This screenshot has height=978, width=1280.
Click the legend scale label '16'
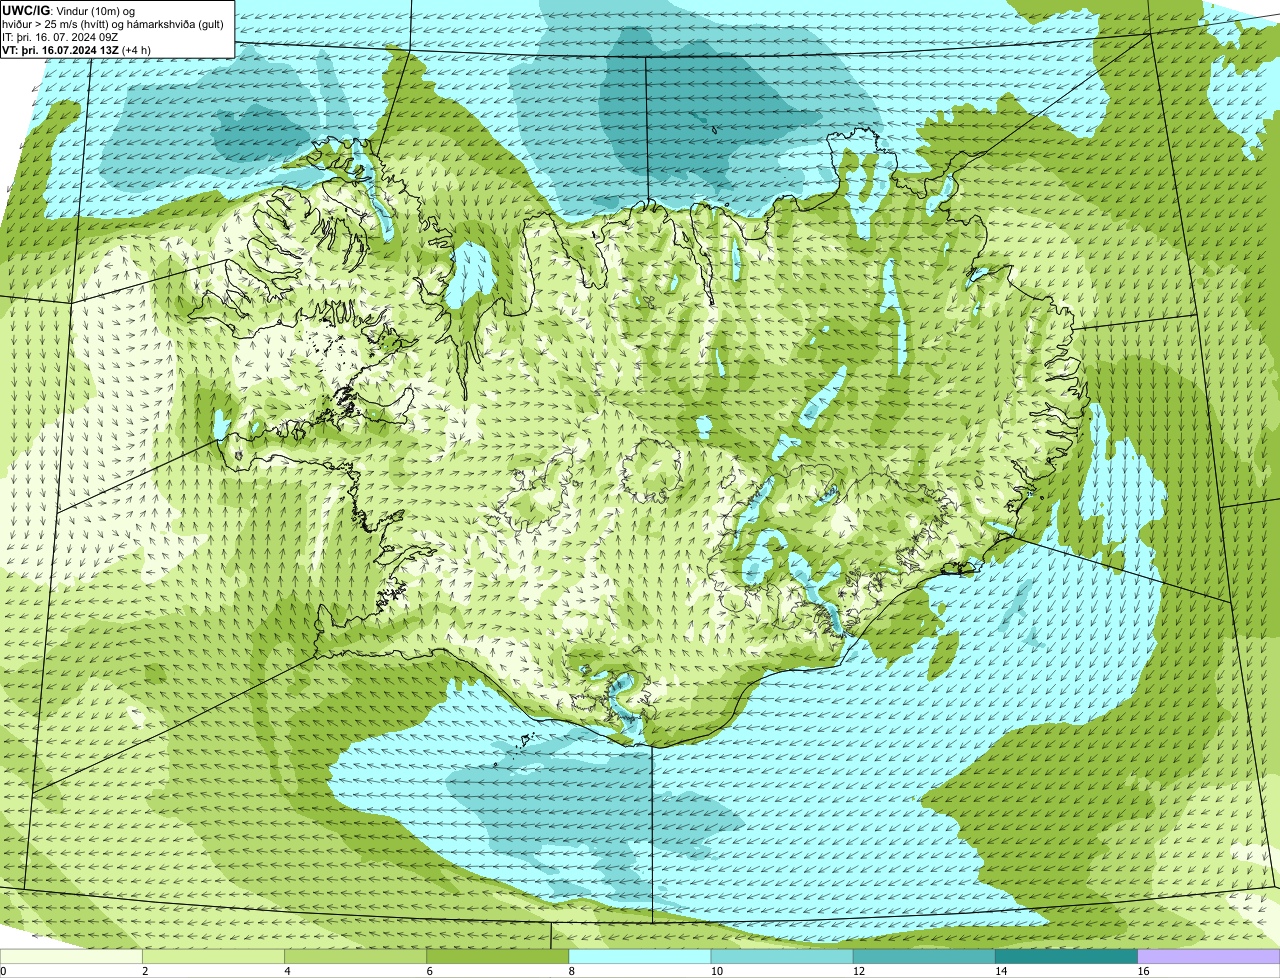1143,971
